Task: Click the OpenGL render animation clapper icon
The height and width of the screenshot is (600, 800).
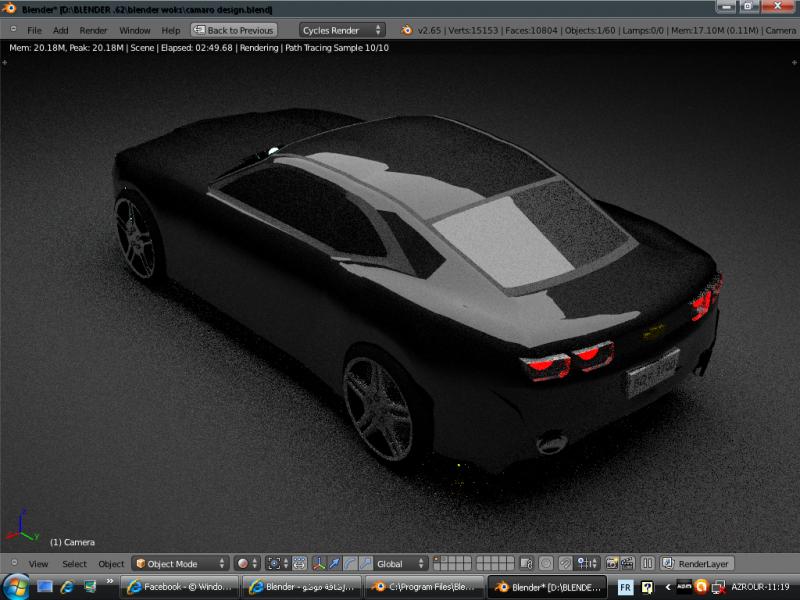Action: (627, 564)
